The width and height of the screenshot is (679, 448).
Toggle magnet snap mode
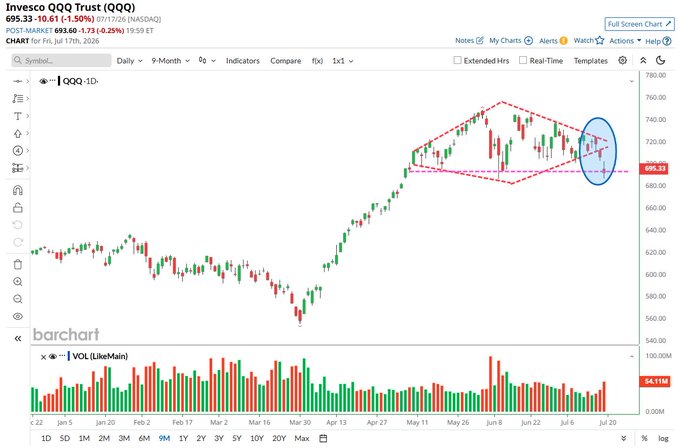point(18,190)
